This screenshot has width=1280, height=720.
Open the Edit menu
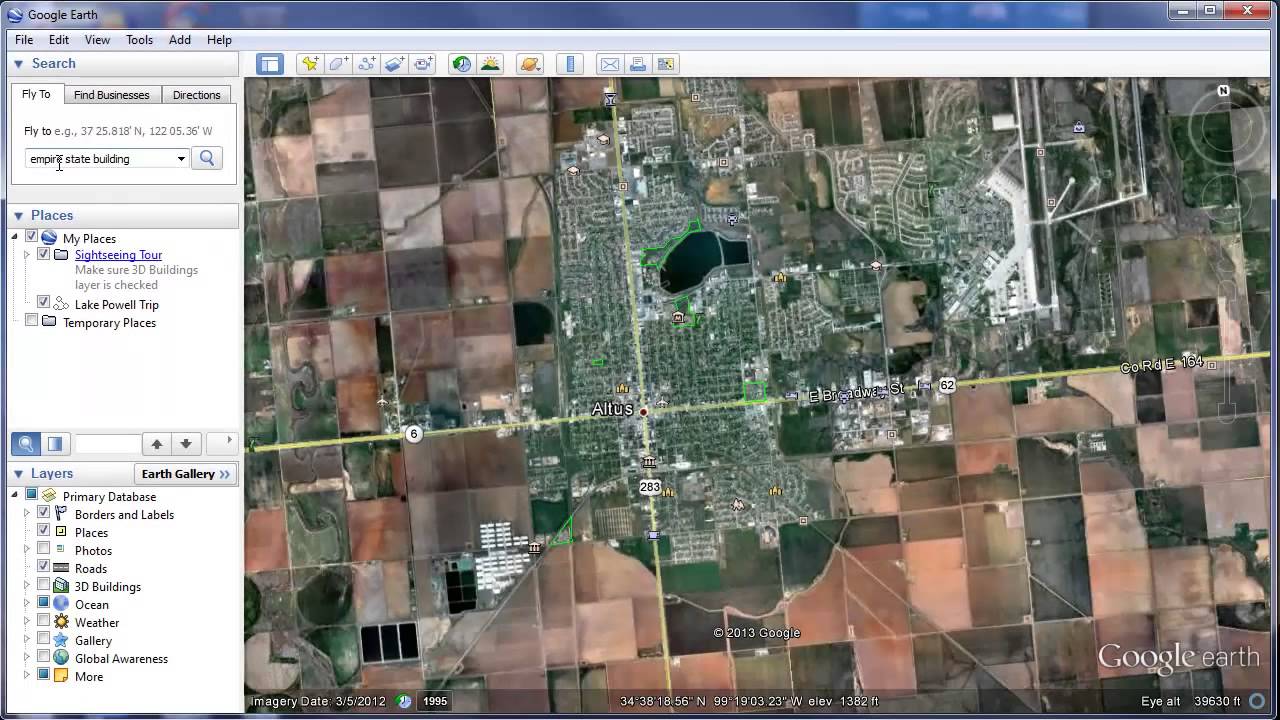pyautogui.click(x=59, y=40)
